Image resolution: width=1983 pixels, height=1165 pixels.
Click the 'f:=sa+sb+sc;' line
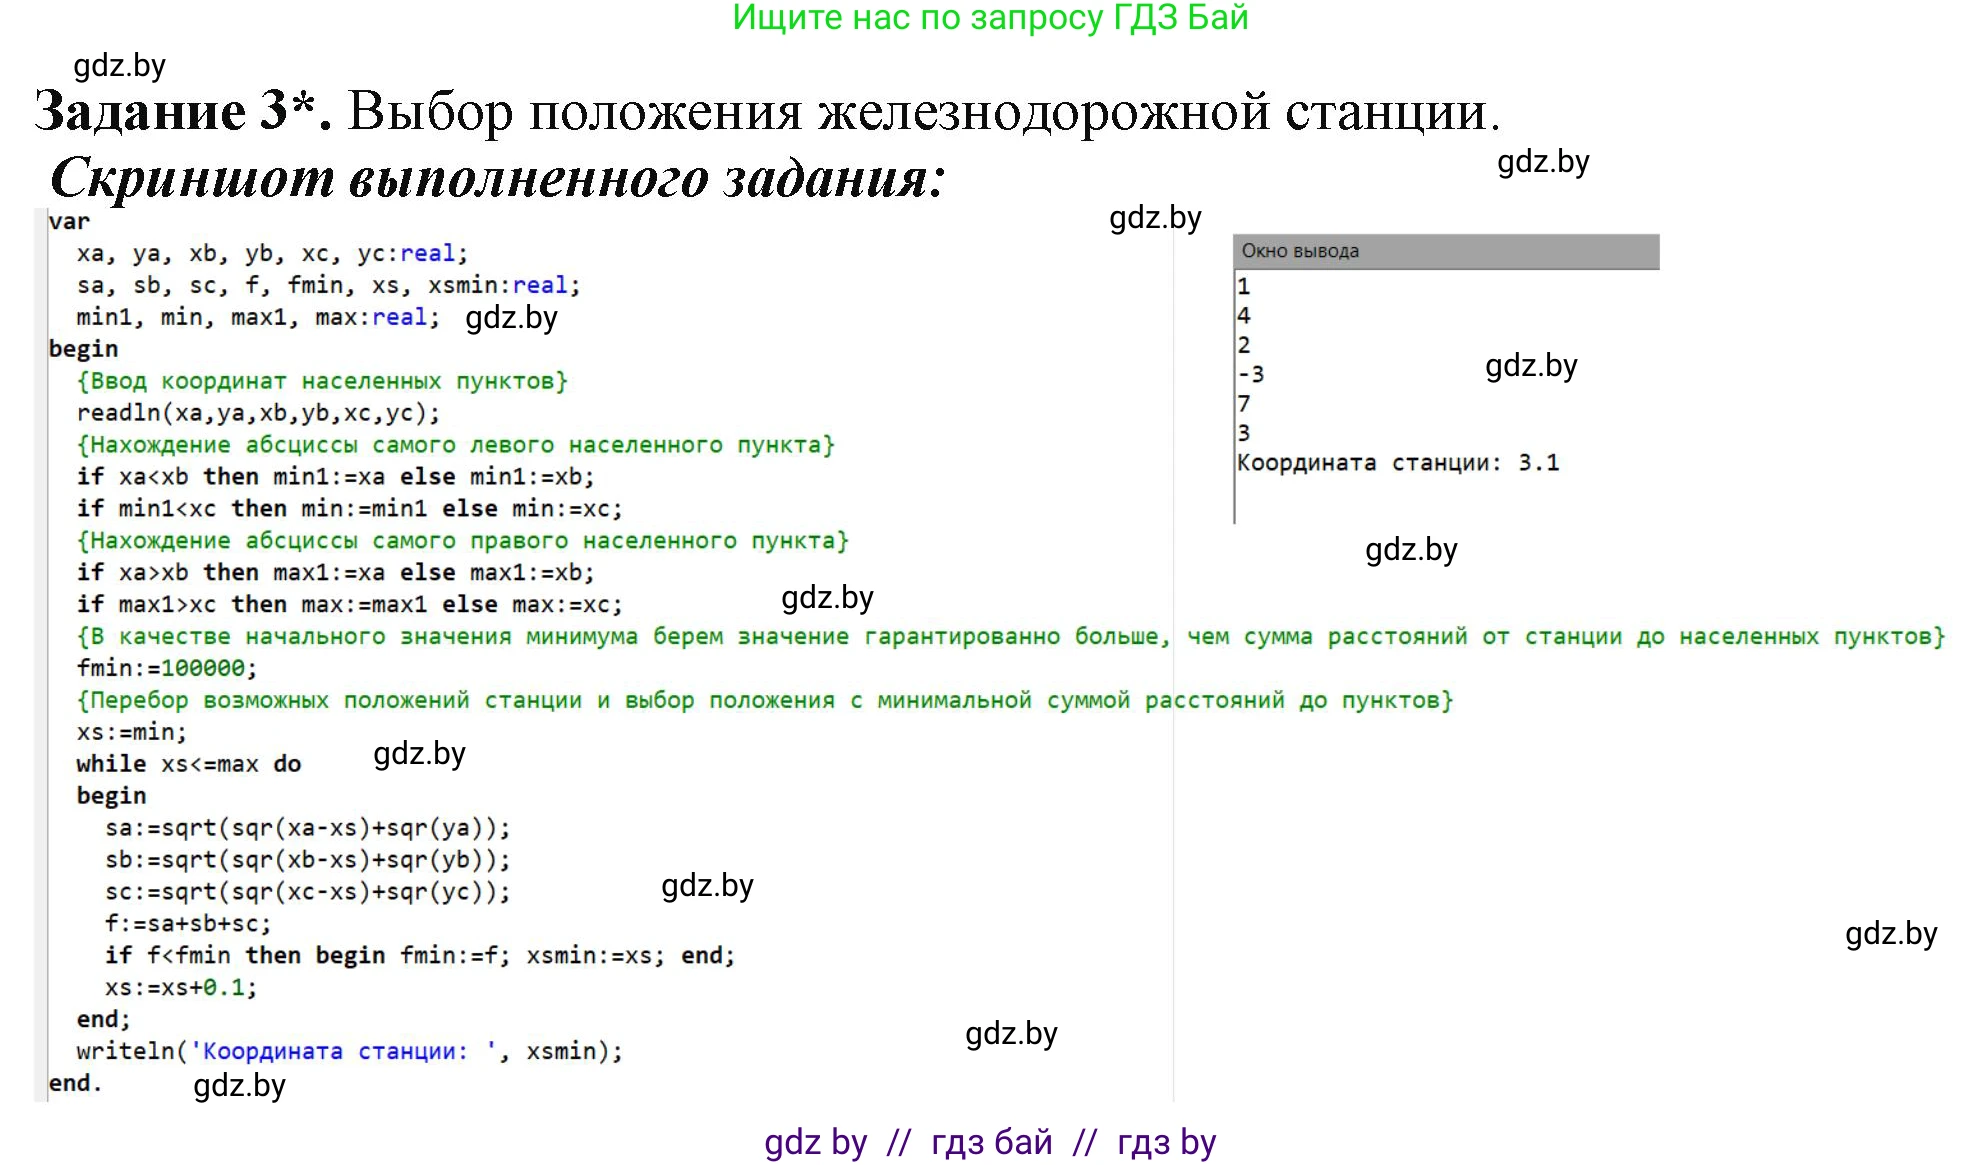(x=188, y=924)
